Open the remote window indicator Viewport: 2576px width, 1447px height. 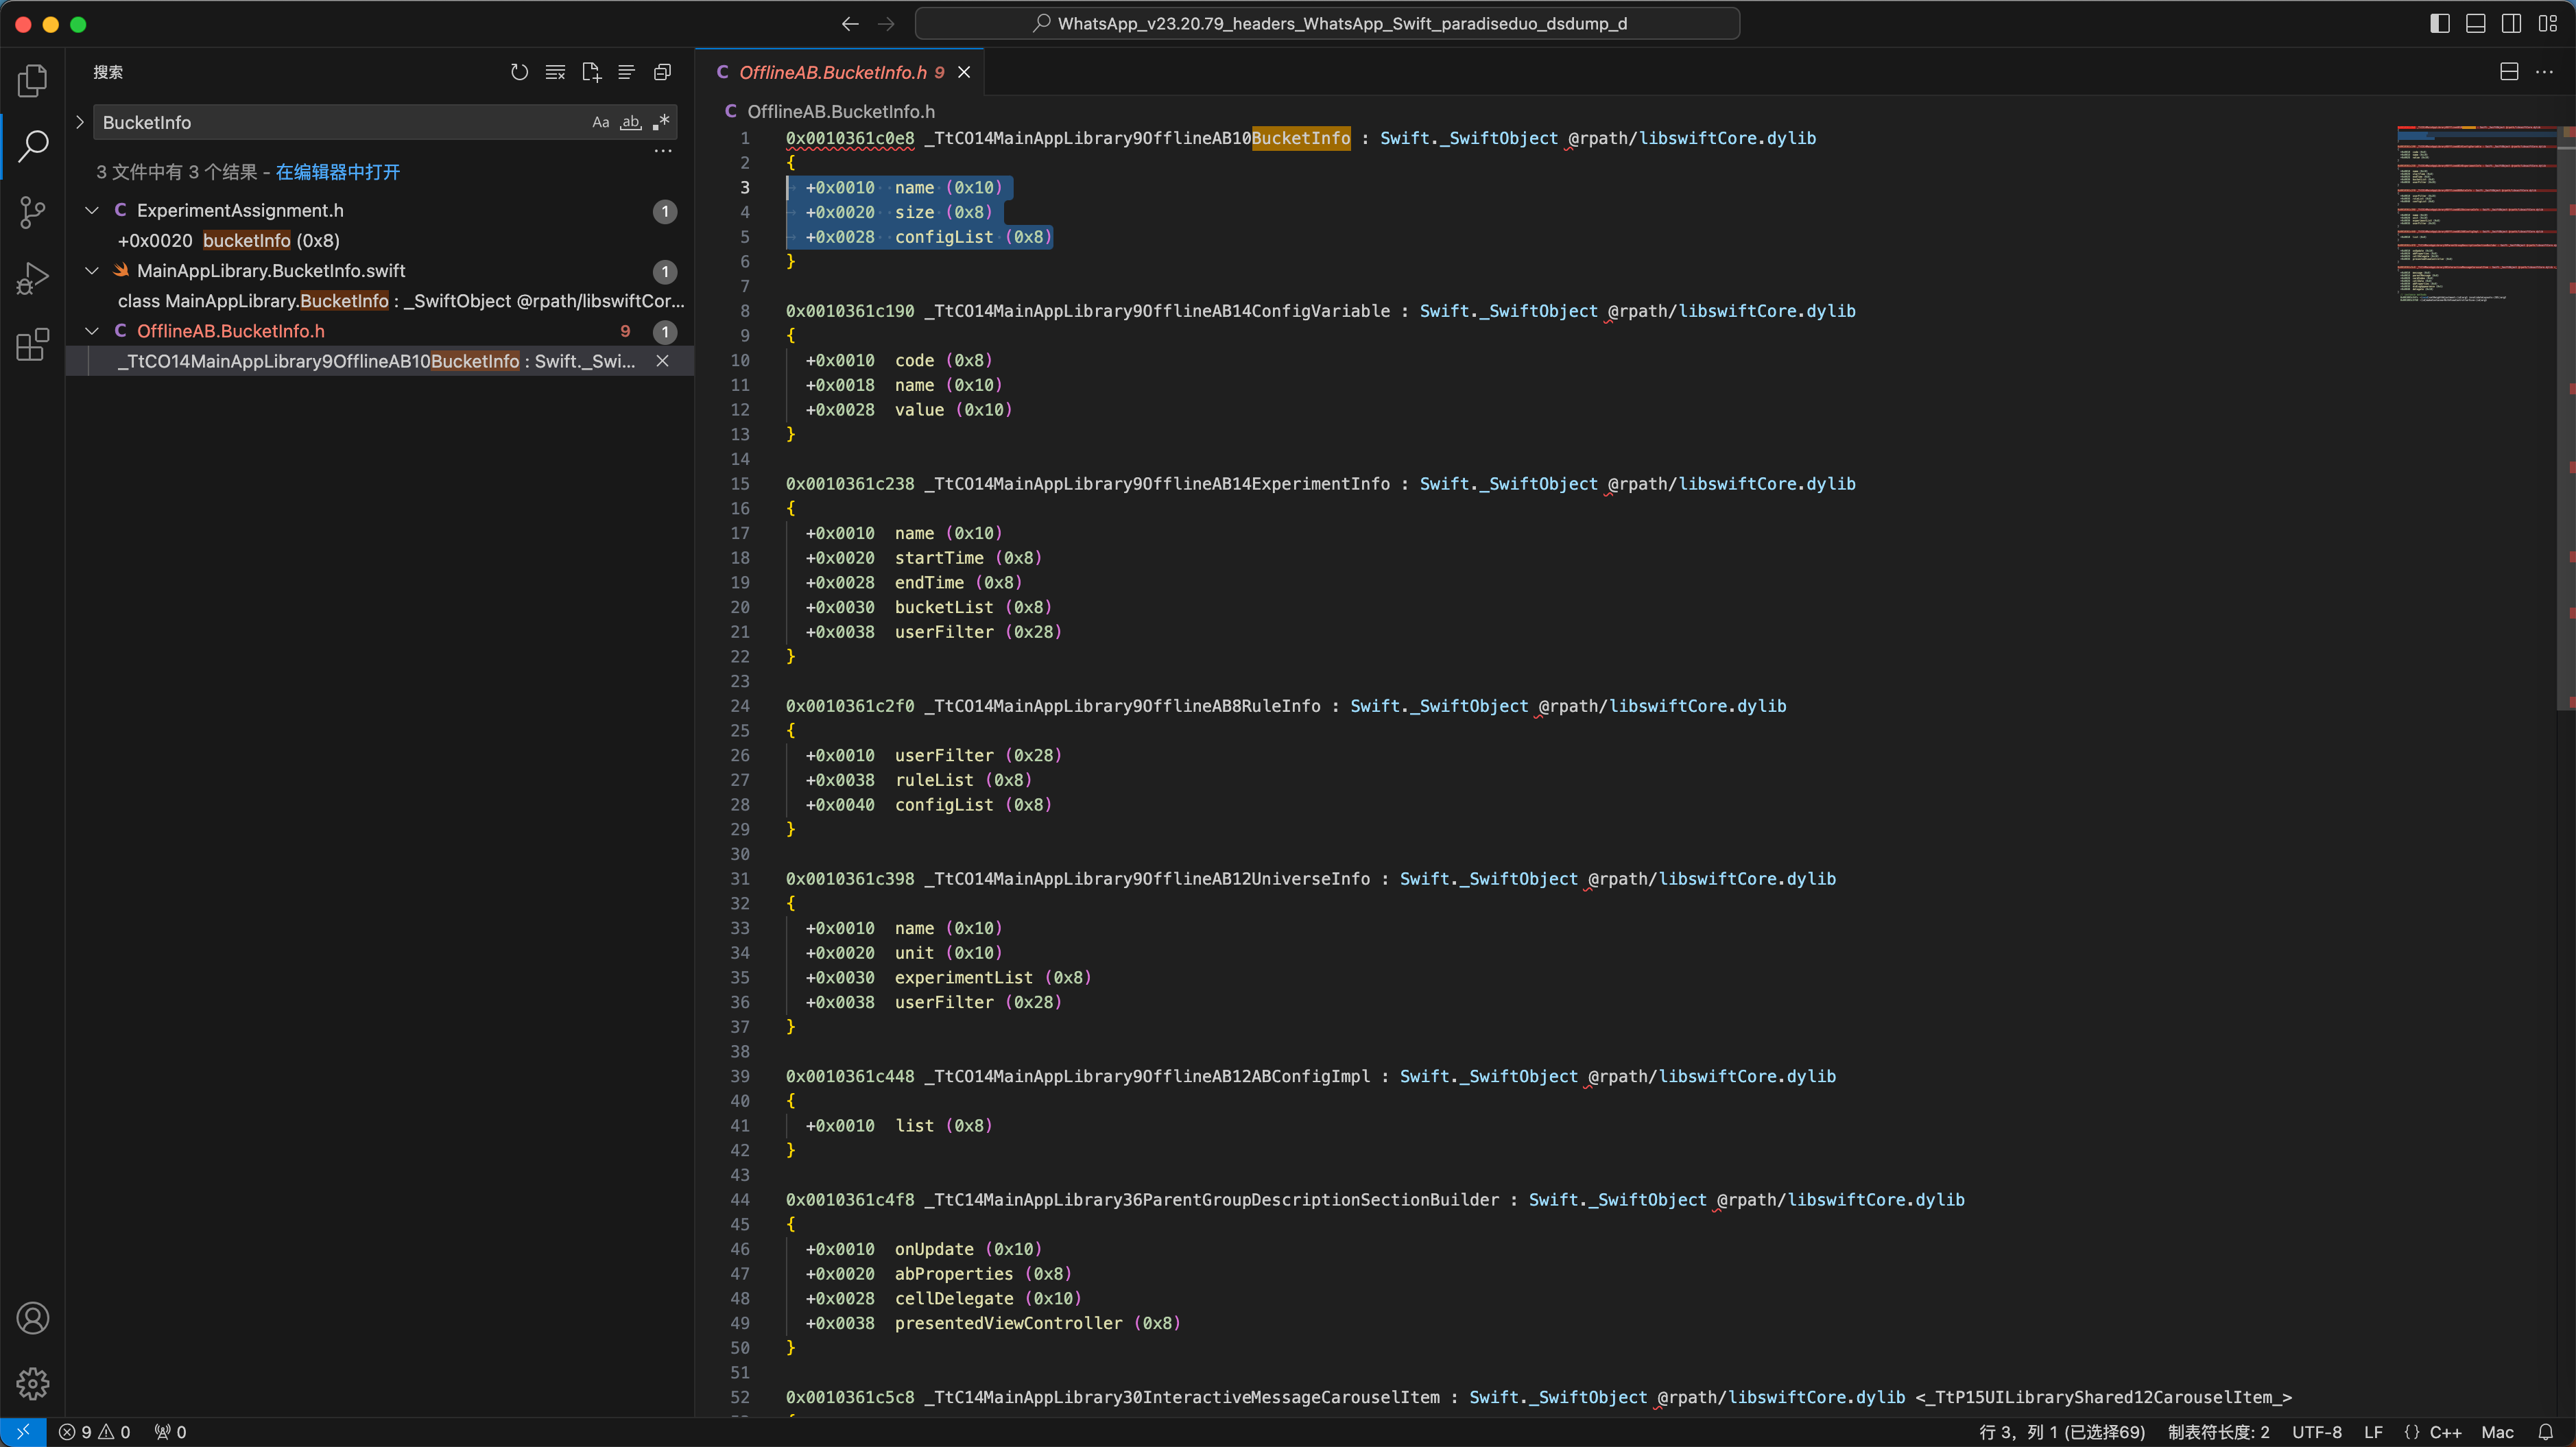point(23,1432)
